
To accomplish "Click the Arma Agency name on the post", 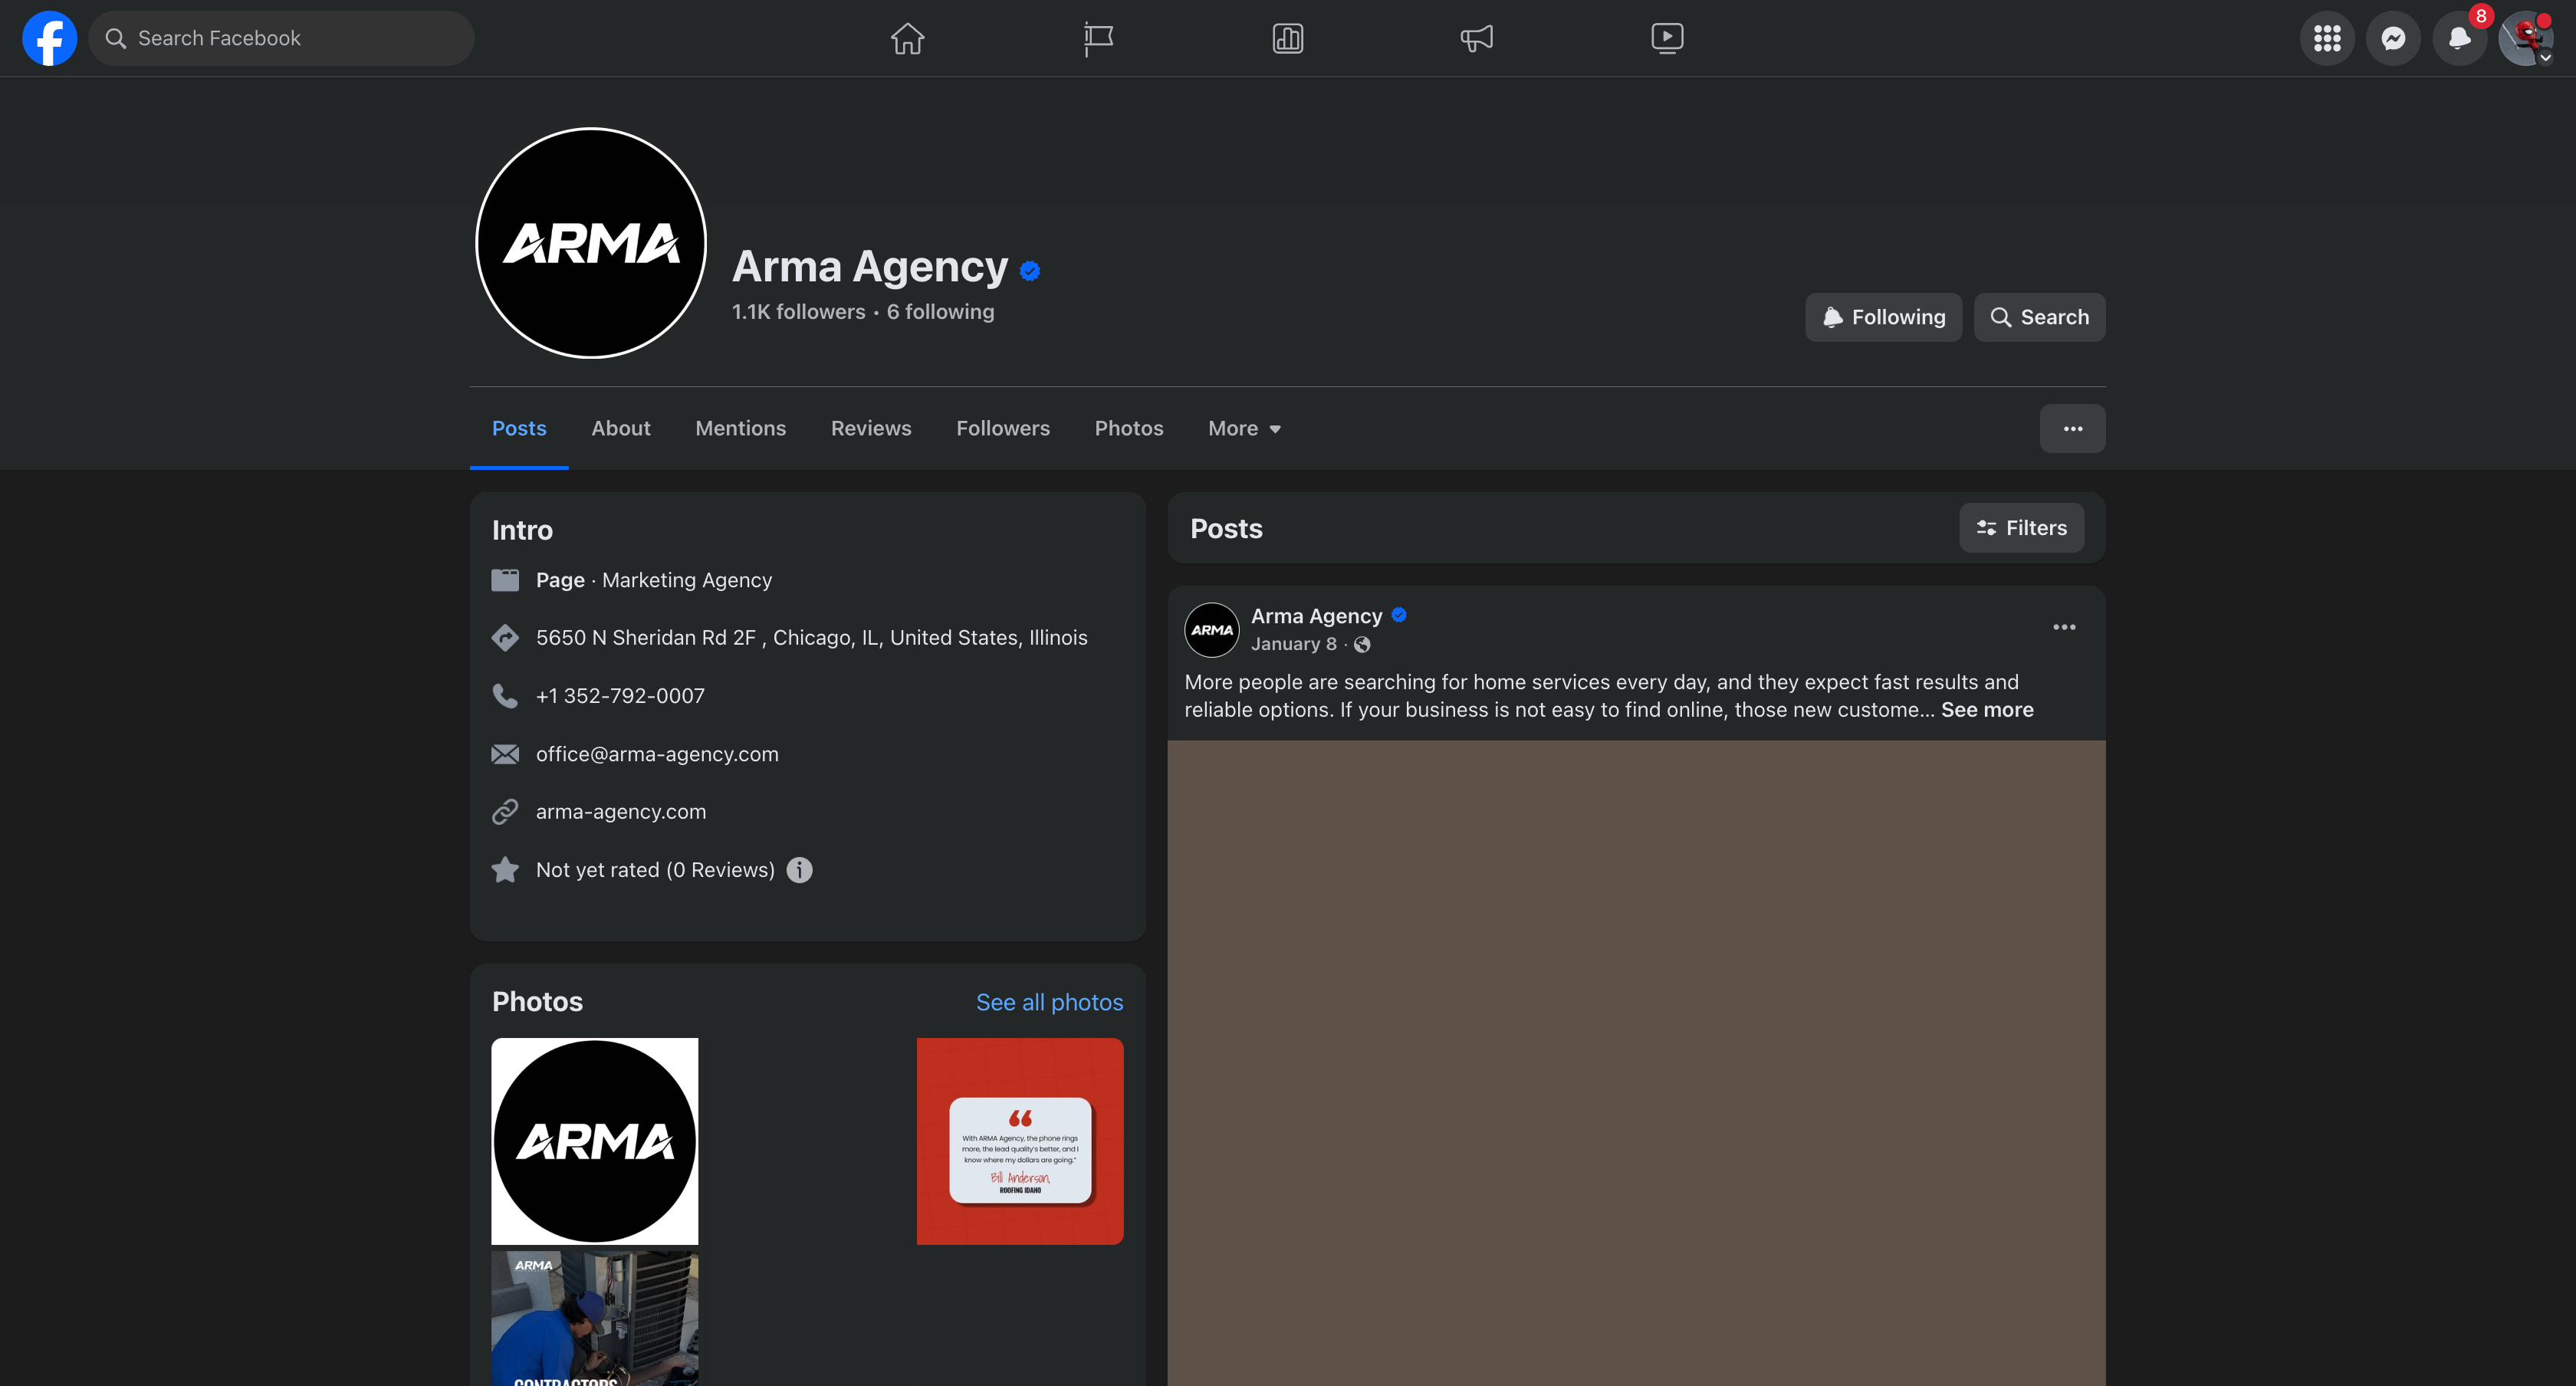I will [x=1316, y=616].
